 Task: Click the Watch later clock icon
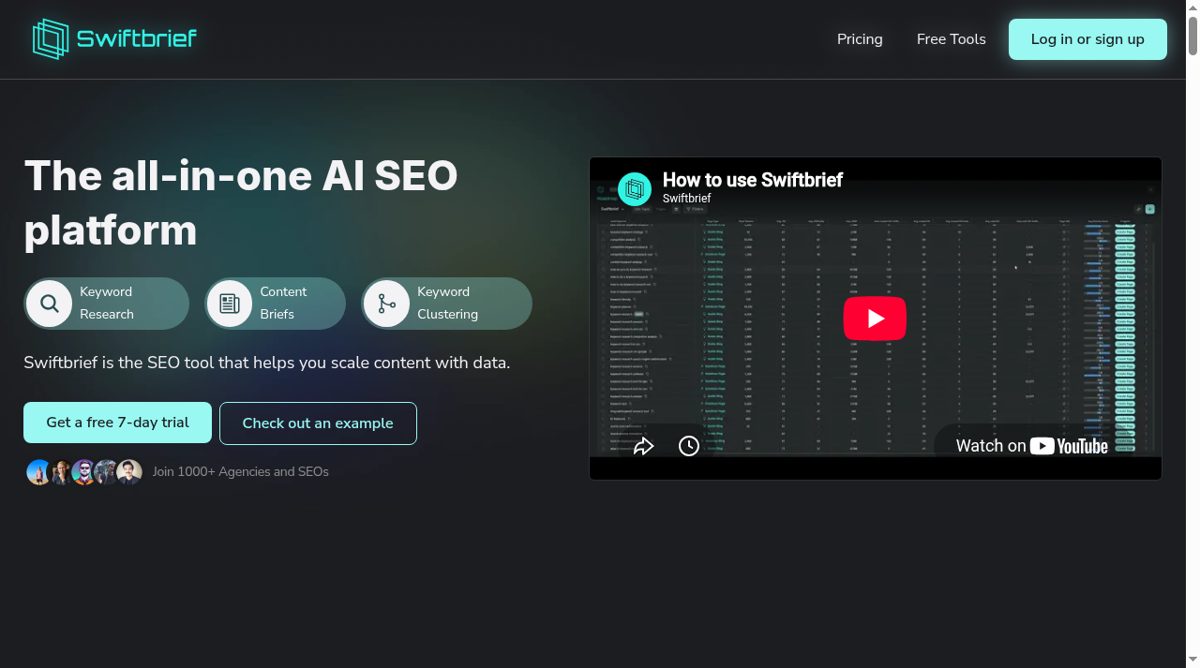(x=689, y=446)
